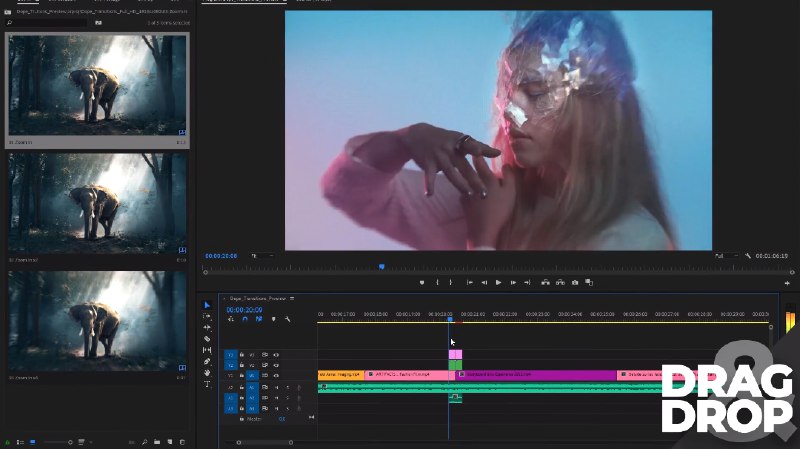The width and height of the screenshot is (800, 449).
Task: Select the Slip tool
Action: coord(207,350)
